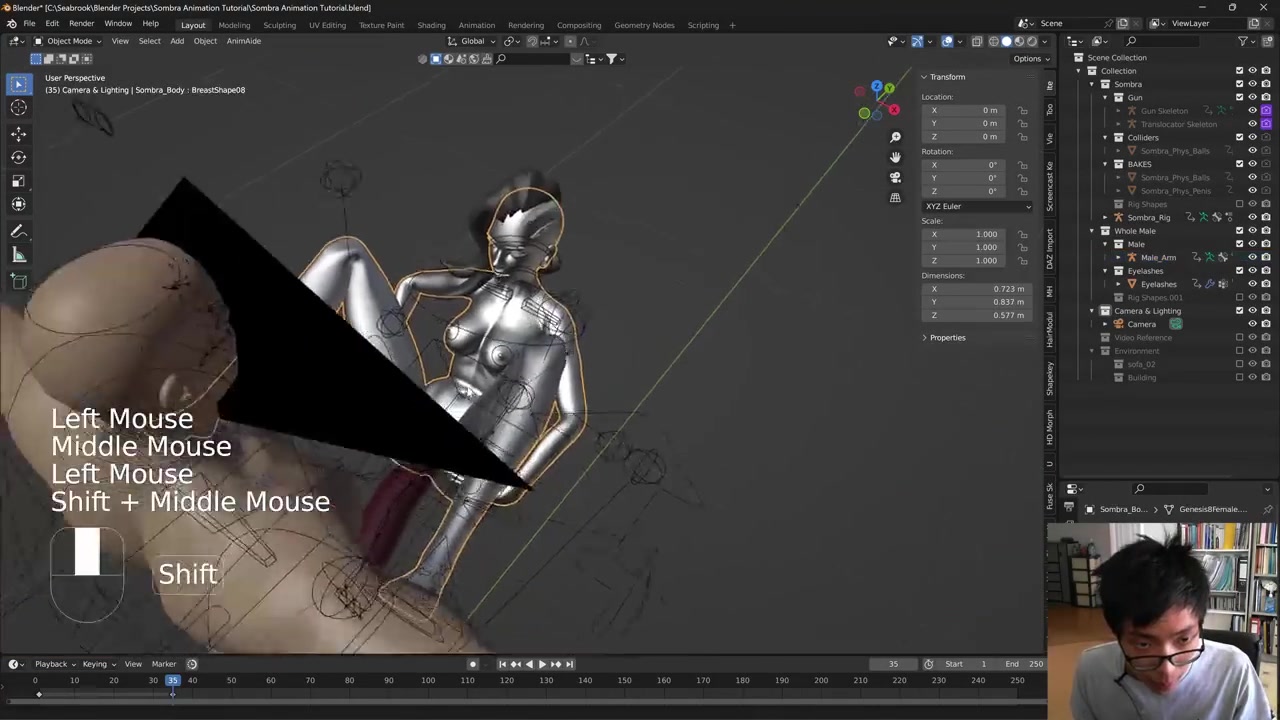Image resolution: width=1280 pixels, height=720 pixels.
Task: Expand the Properties panel in sidebar
Action: (947, 338)
